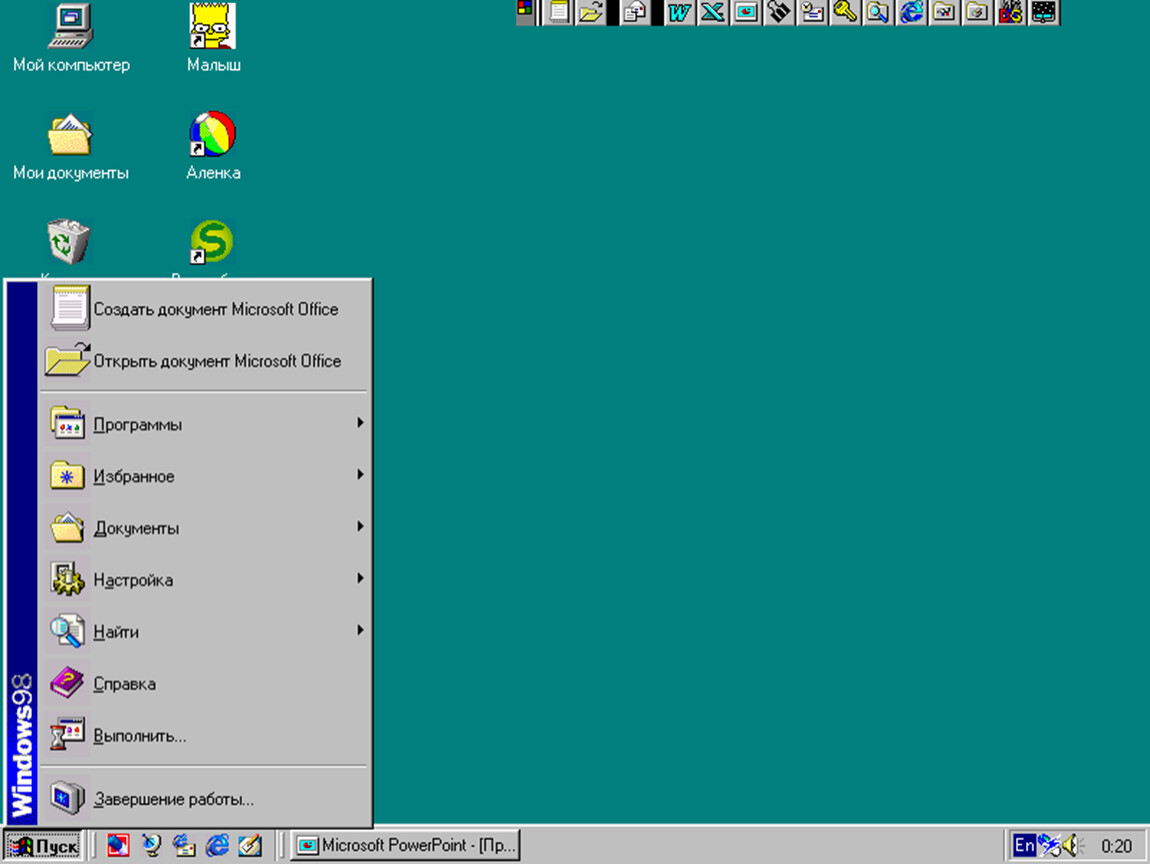Image resolution: width=1150 pixels, height=864 pixels.
Task: Click the Office logo on the shortcut bar
Action: click(x=524, y=9)
